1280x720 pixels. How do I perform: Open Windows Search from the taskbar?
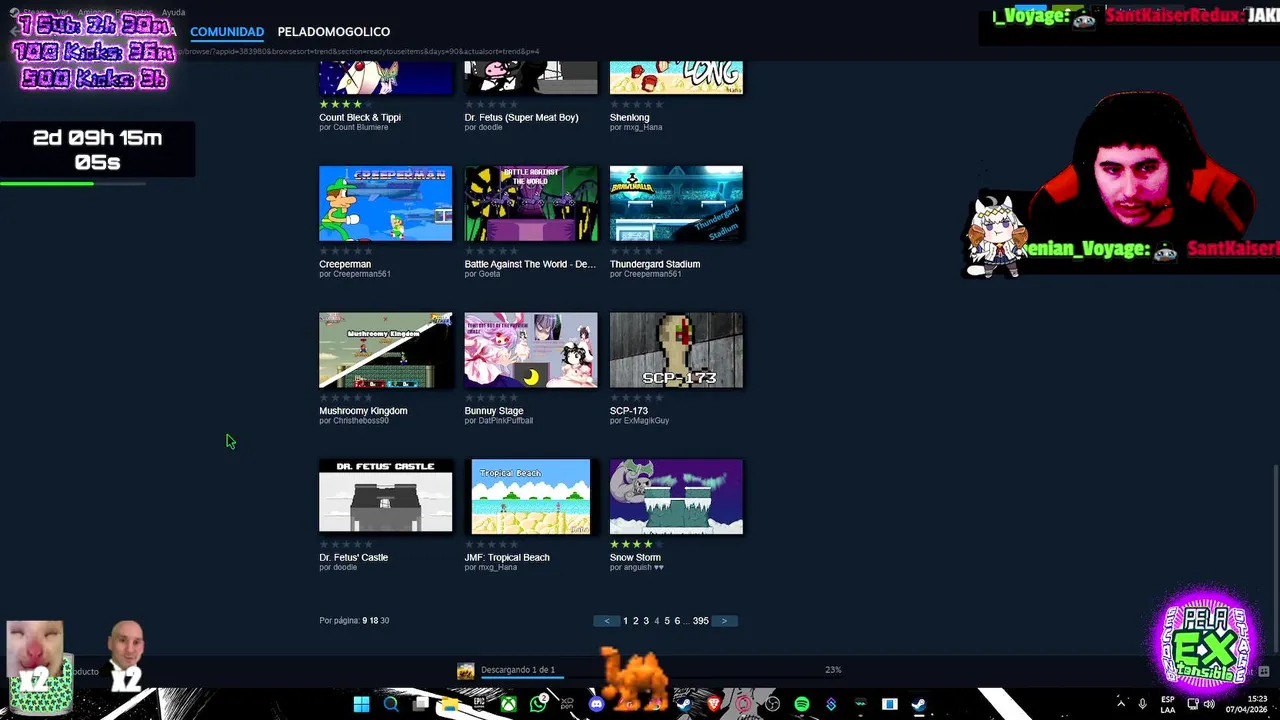pos(391,704)
